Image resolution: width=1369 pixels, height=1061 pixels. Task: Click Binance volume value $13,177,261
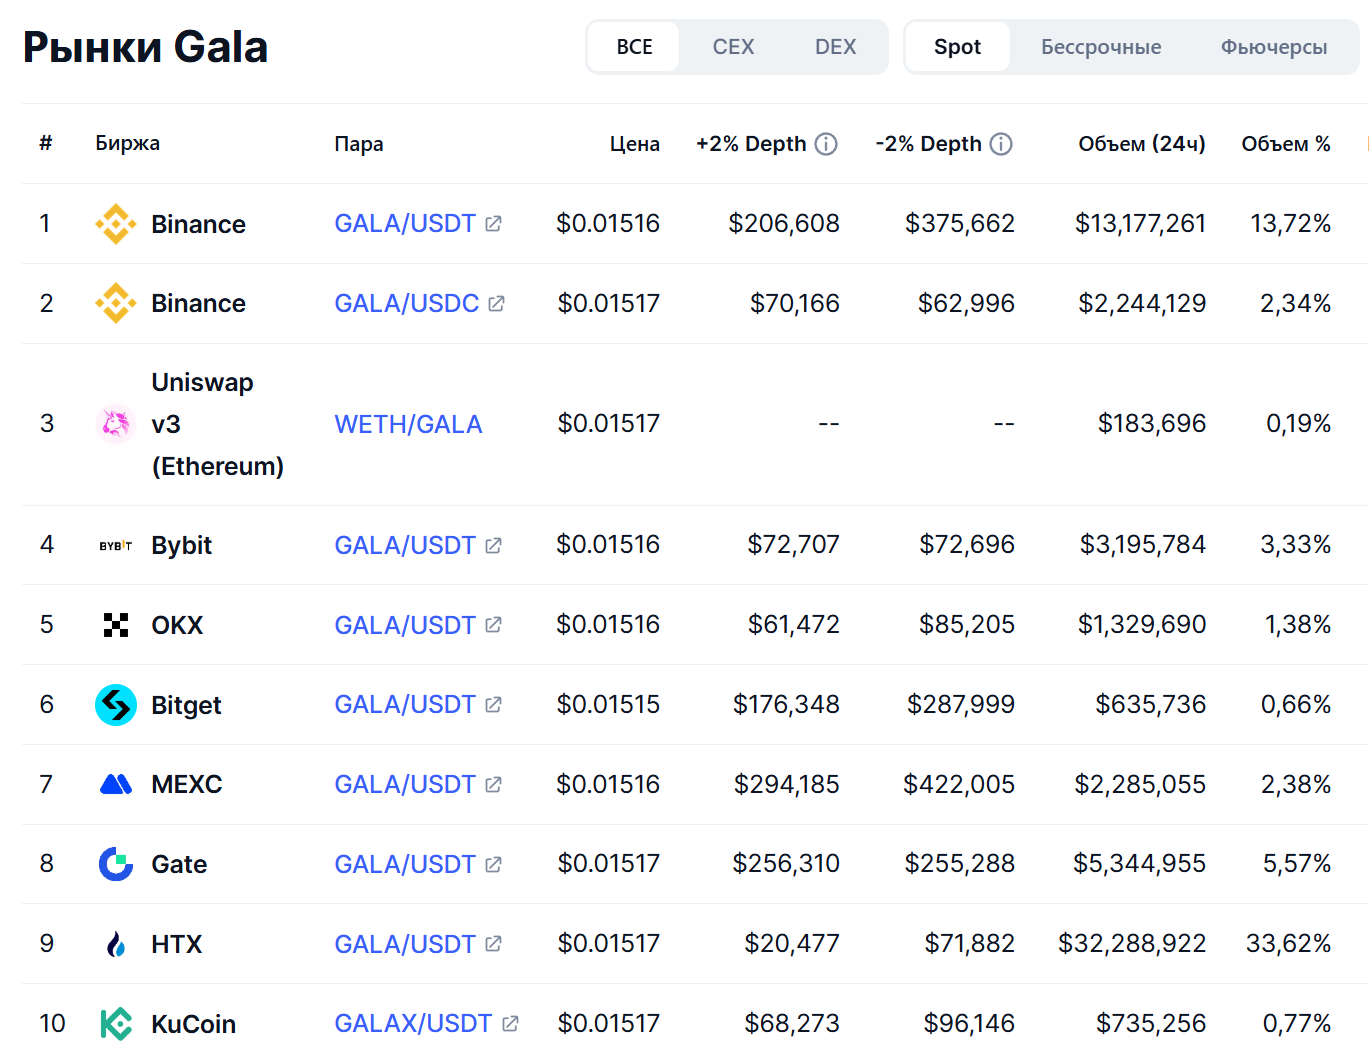pyautogui.click(x=1140, y=223)
